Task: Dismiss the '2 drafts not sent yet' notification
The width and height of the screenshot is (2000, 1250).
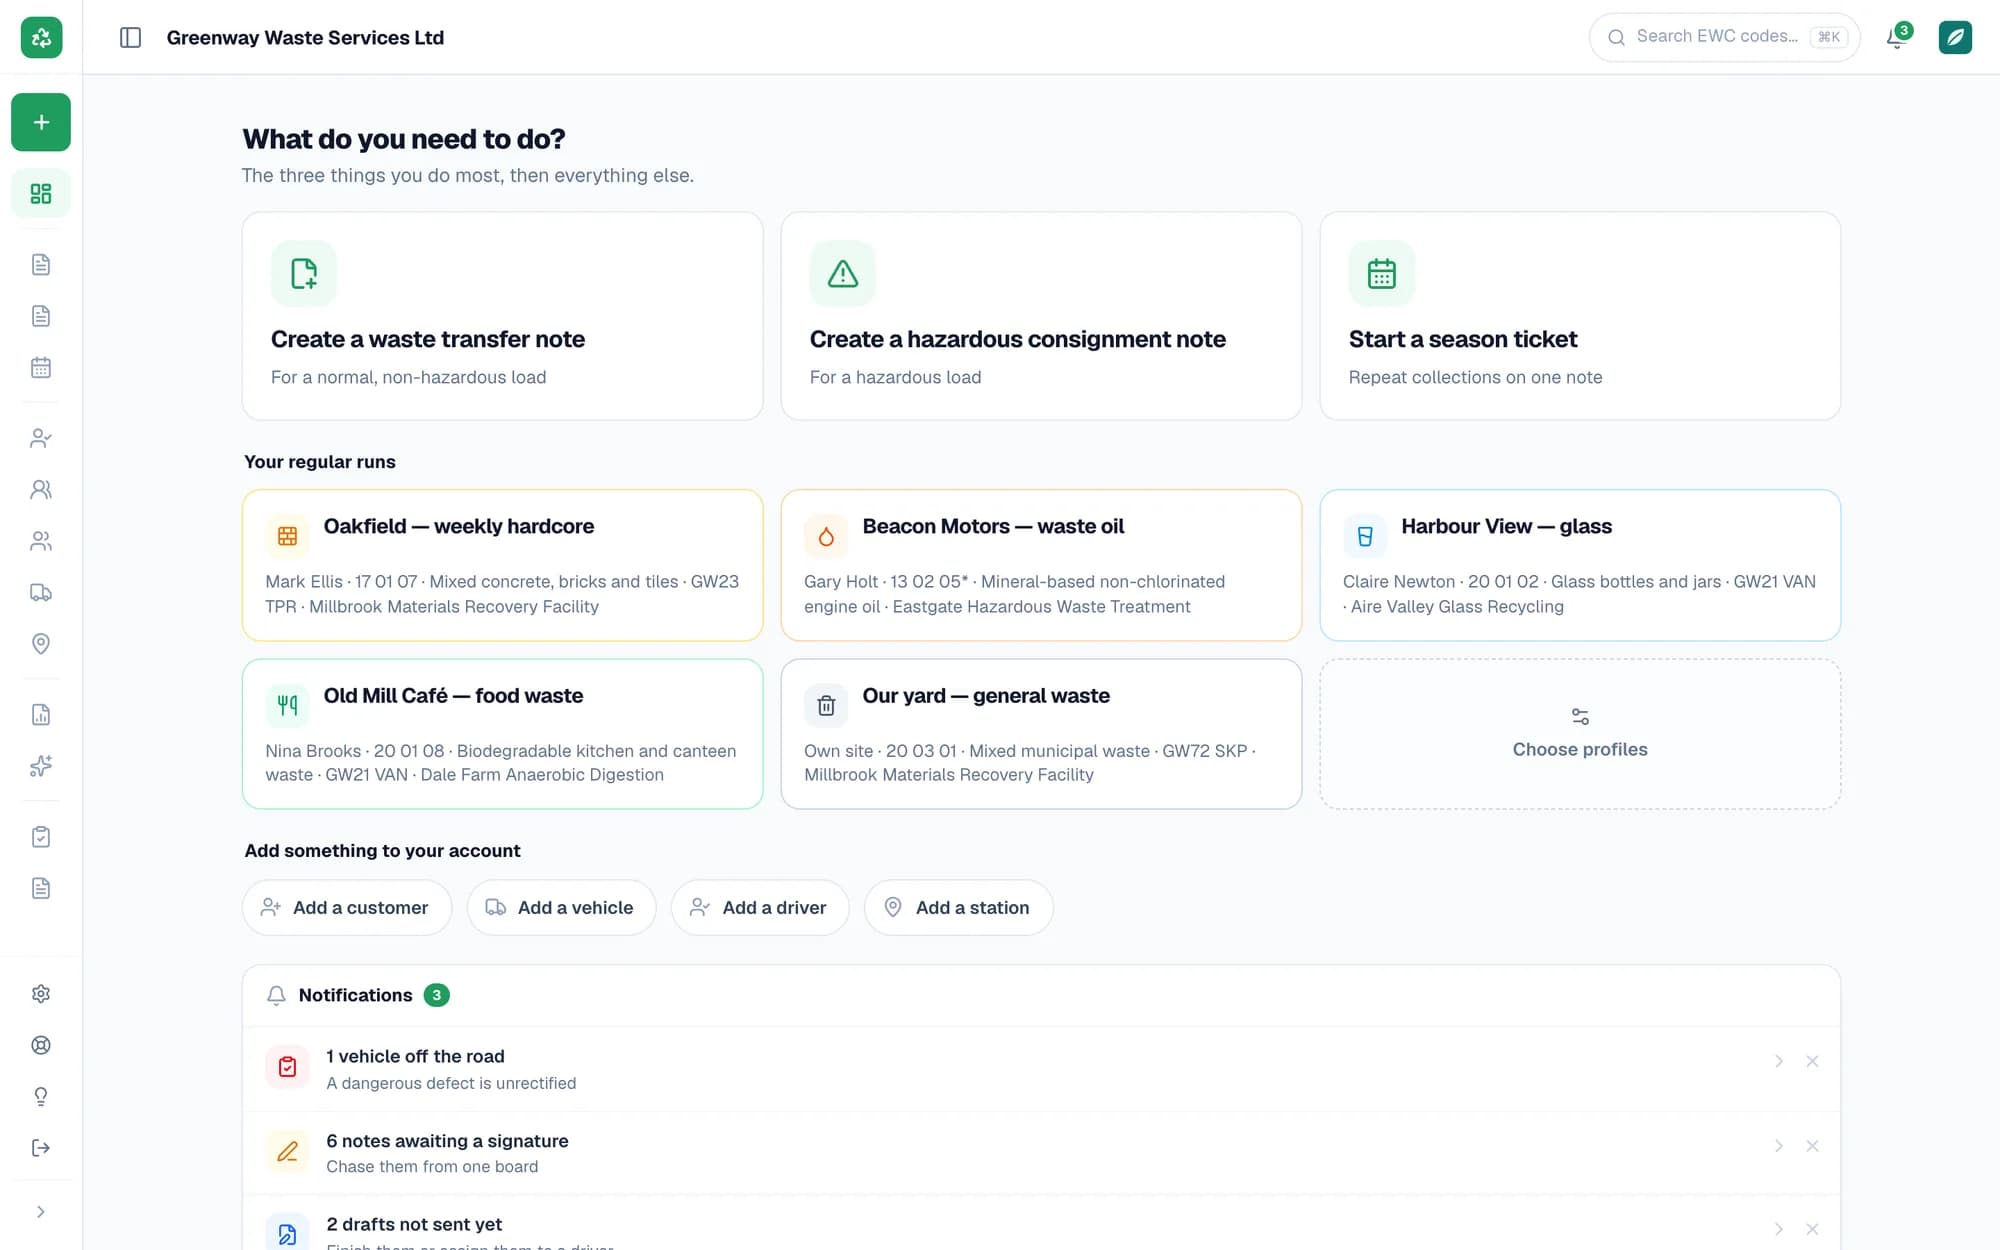Action: pos(1812,1229)
